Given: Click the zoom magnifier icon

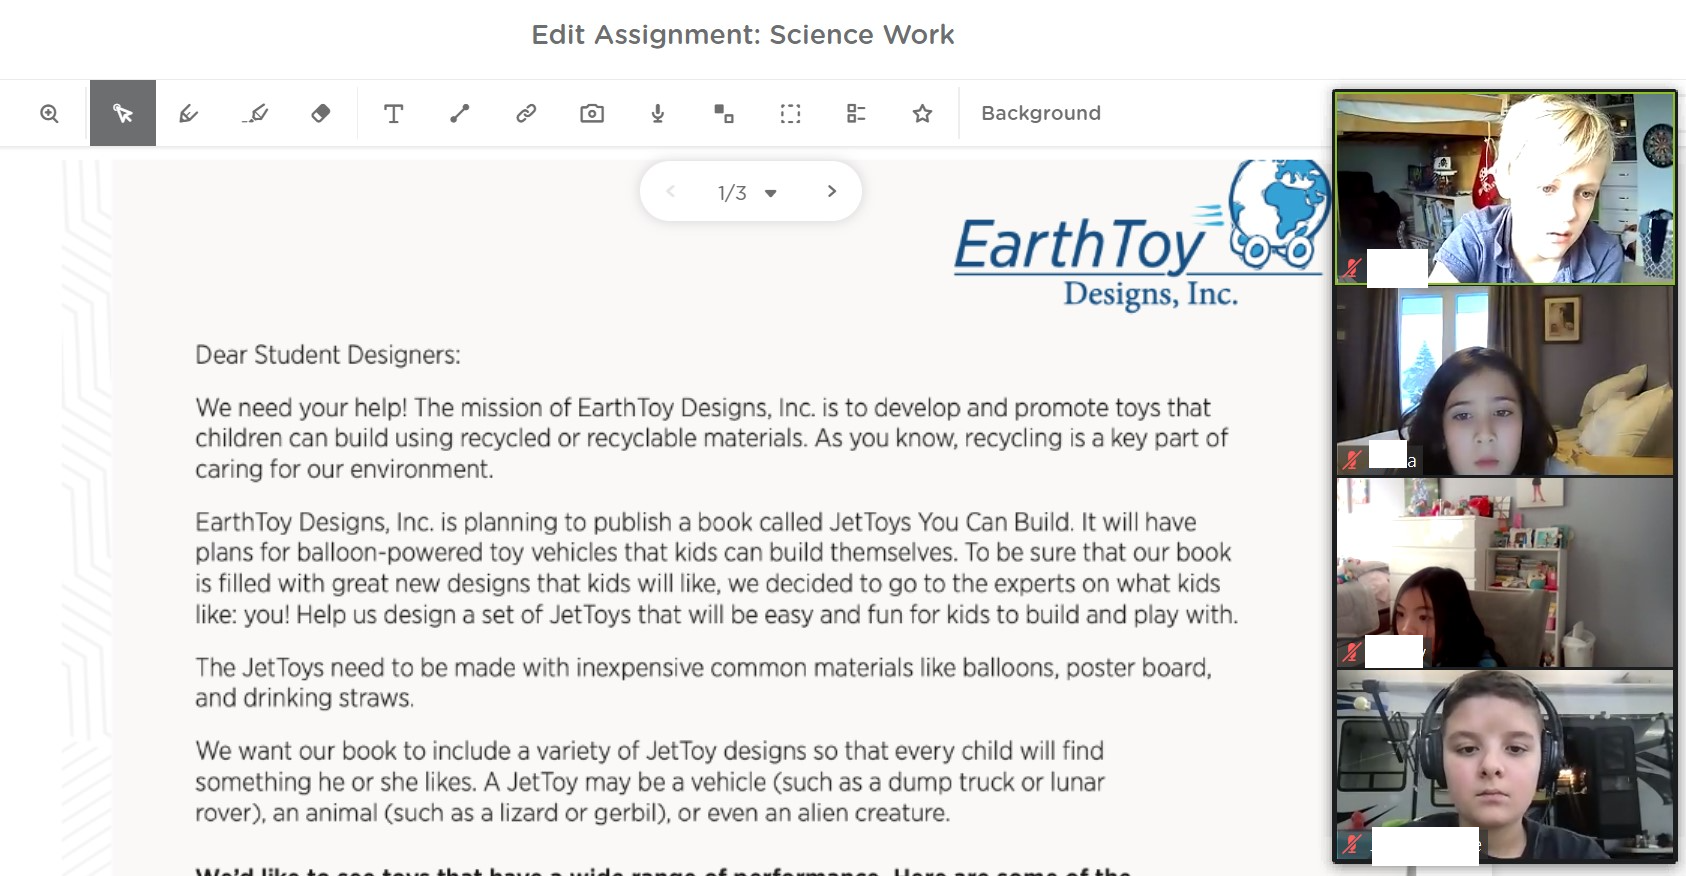Looking at the screenshot, I should point(49,114).
